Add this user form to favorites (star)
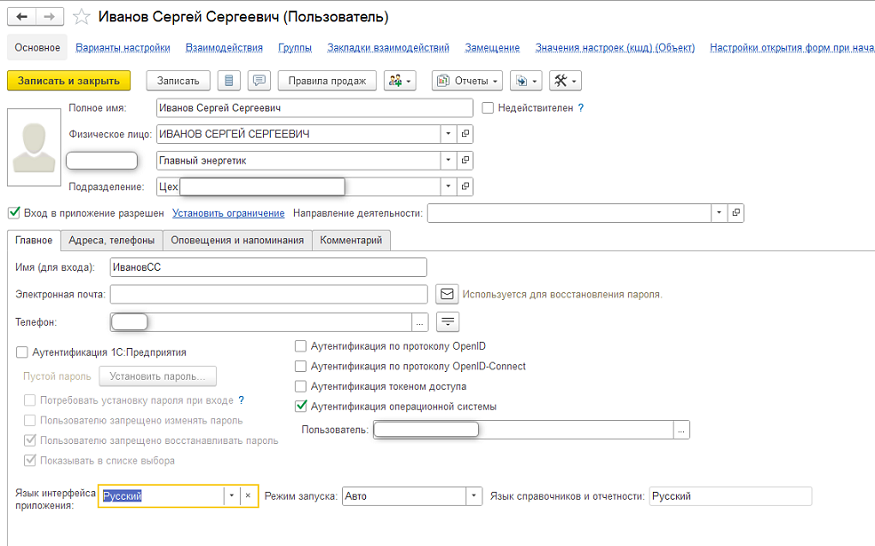 [82, 17]
